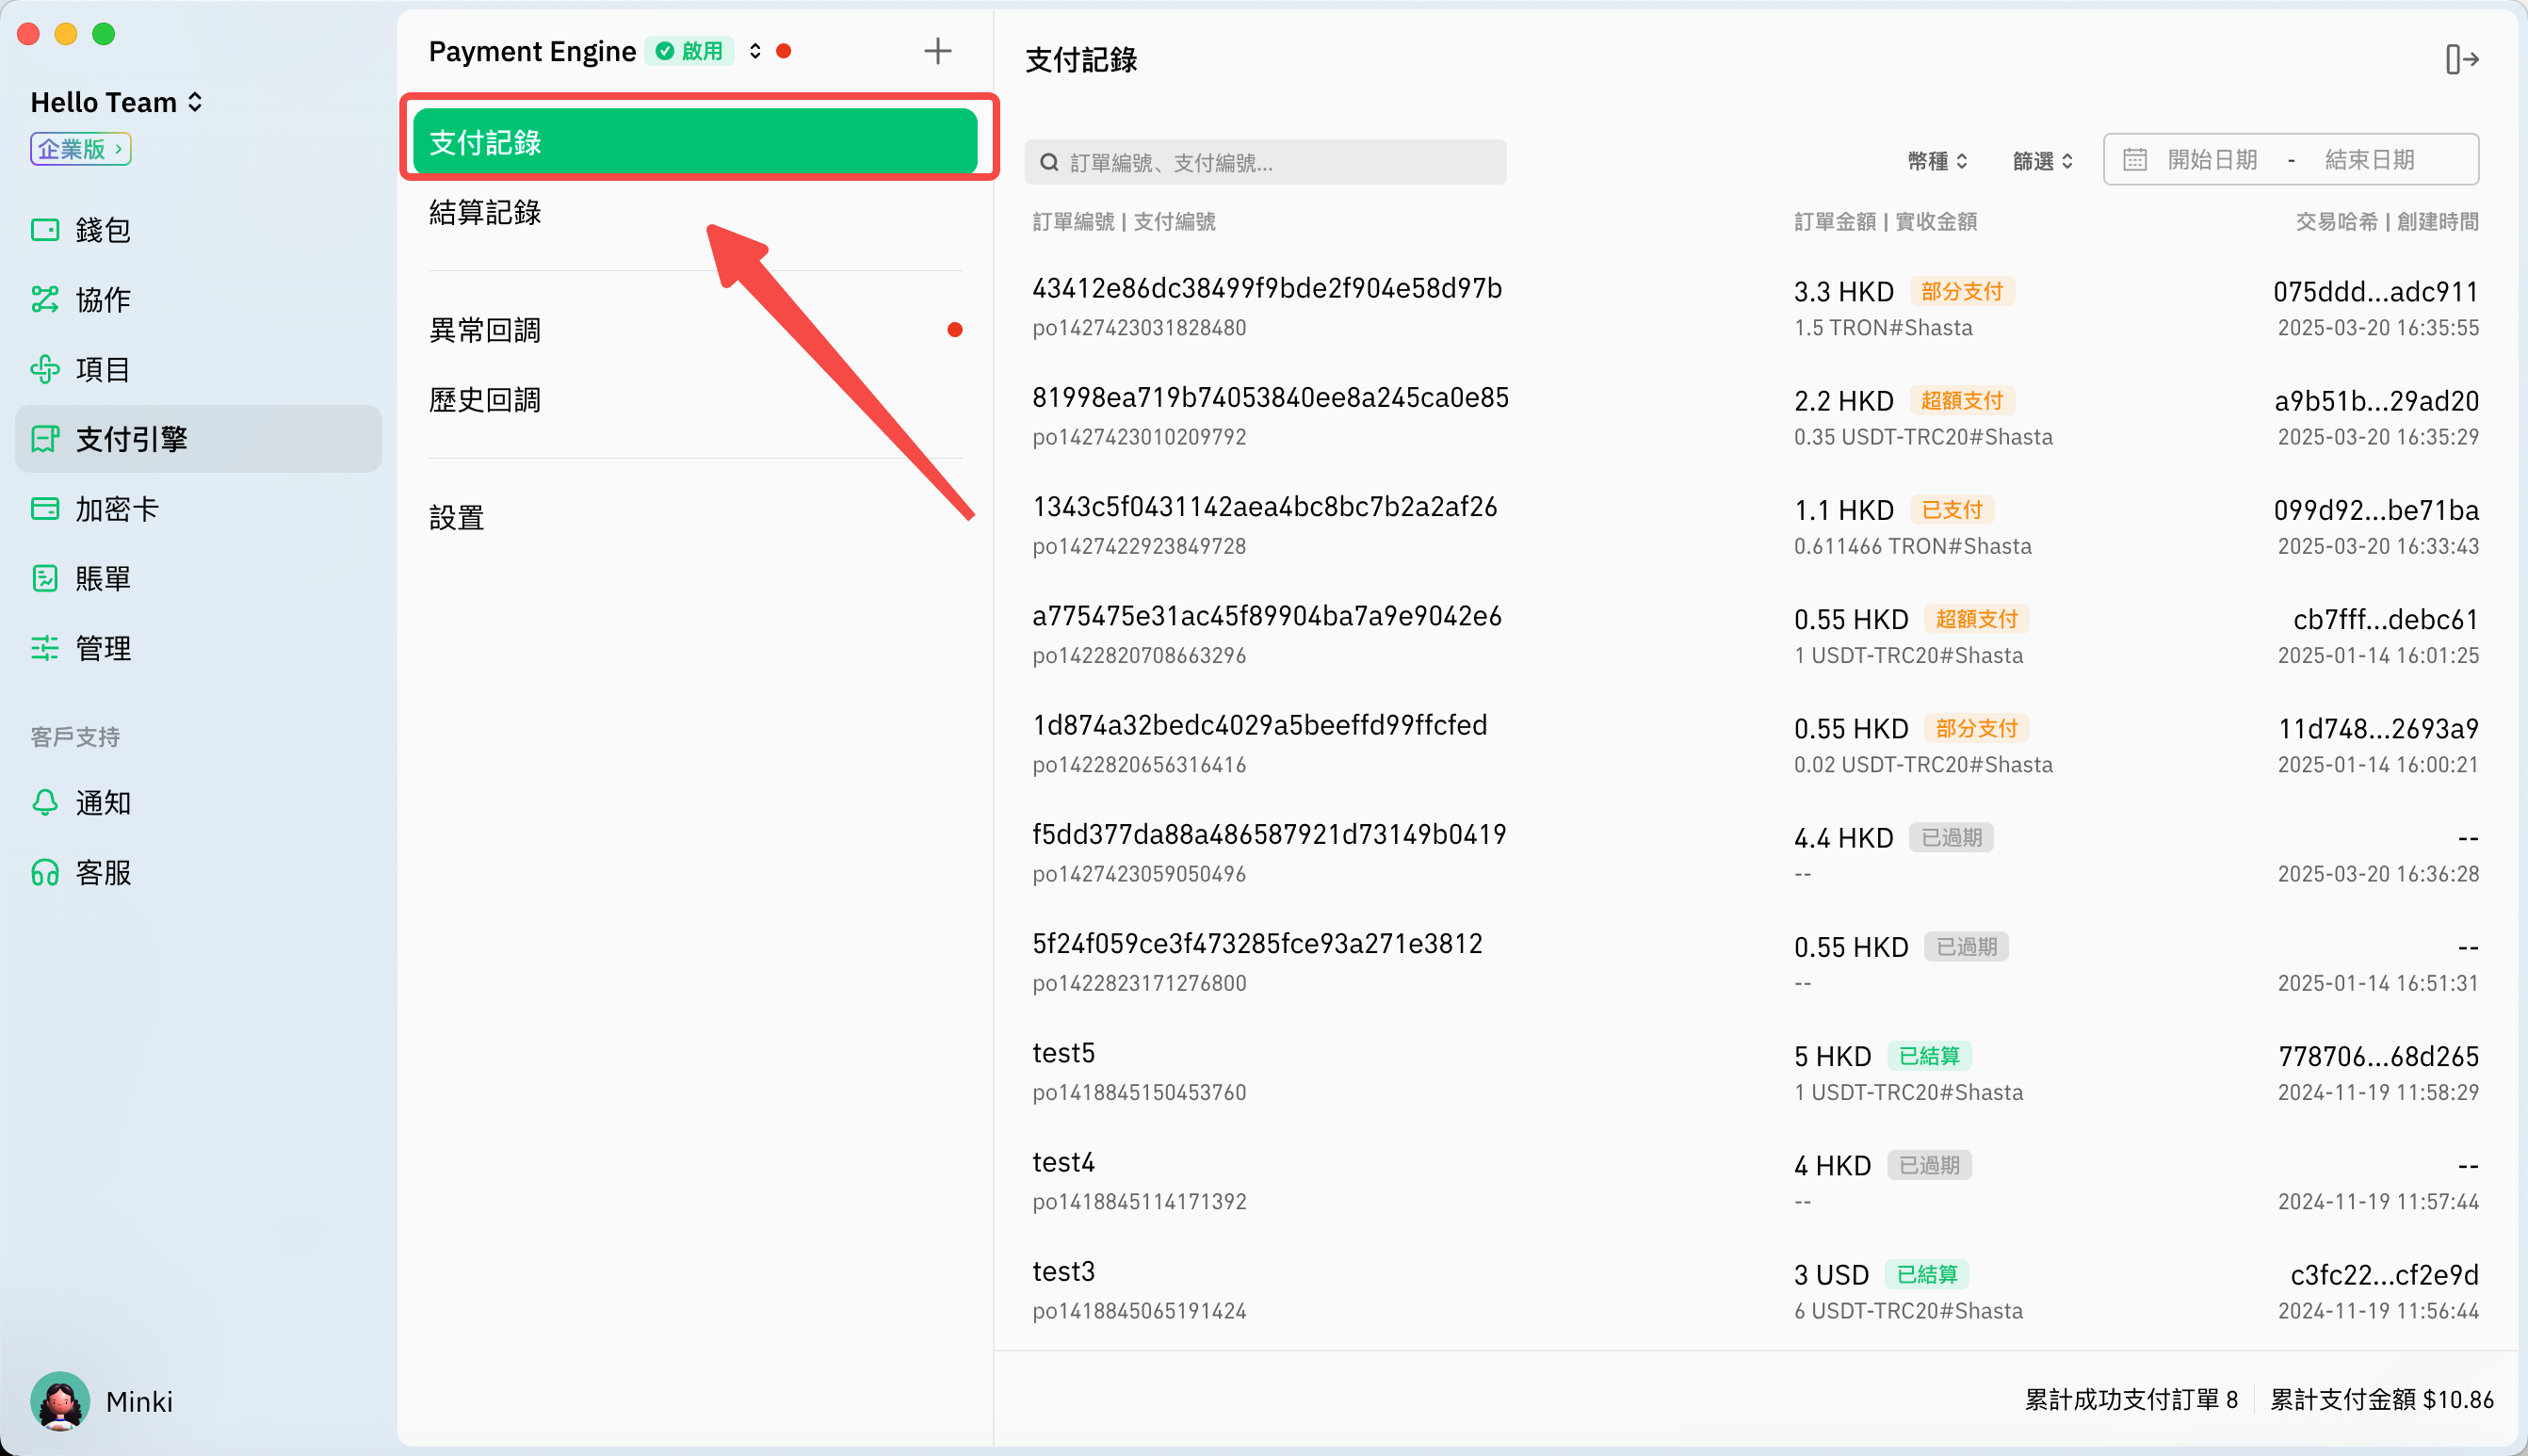
Task: Open 異常回調 menu item
Action: (485, 330)
